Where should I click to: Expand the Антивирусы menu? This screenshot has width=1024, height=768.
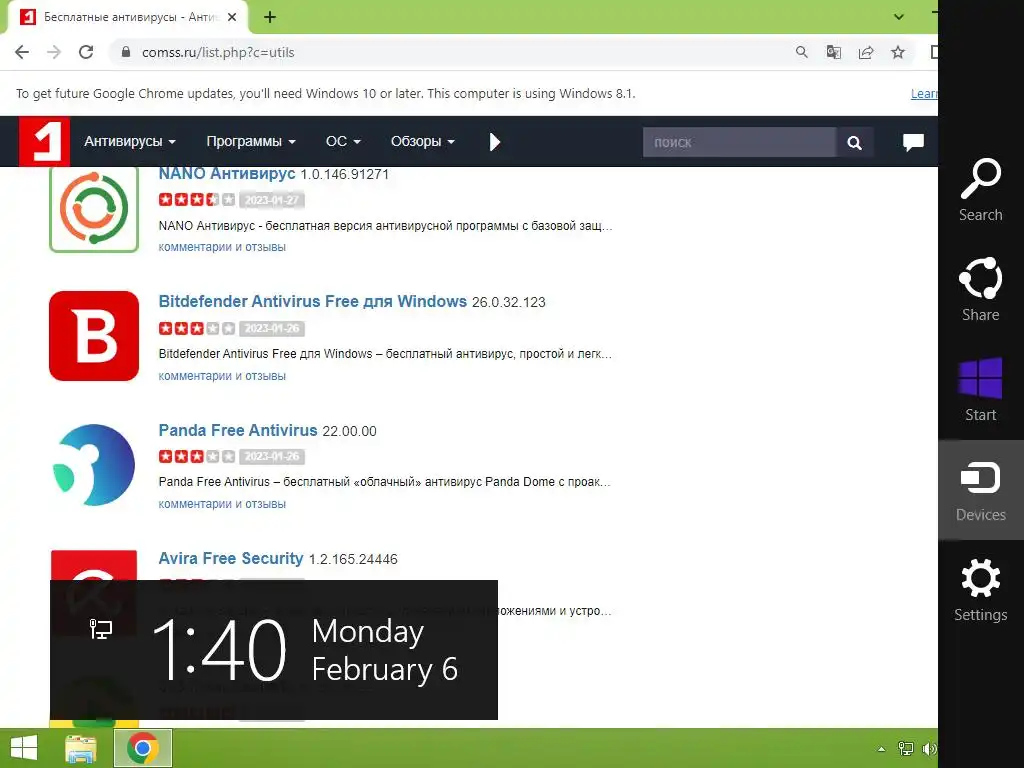pyautogui.click(x=130, y=142)
